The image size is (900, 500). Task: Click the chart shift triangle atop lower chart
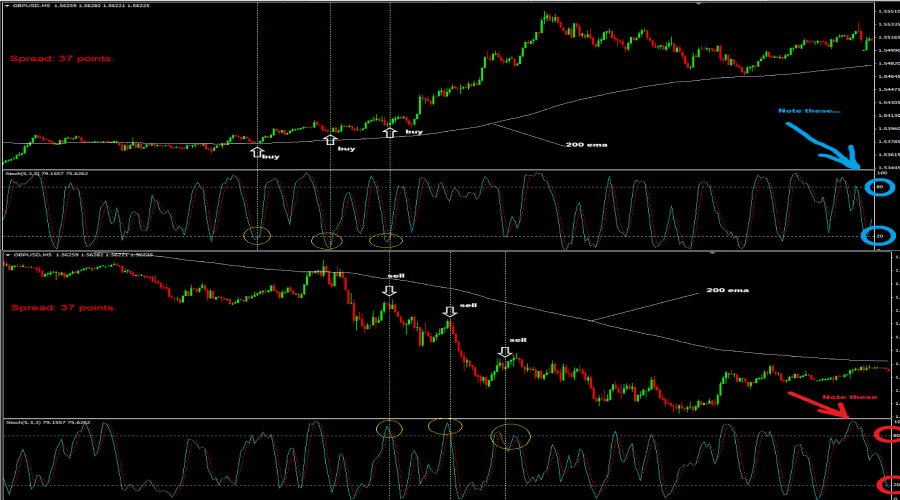point(712,252)
